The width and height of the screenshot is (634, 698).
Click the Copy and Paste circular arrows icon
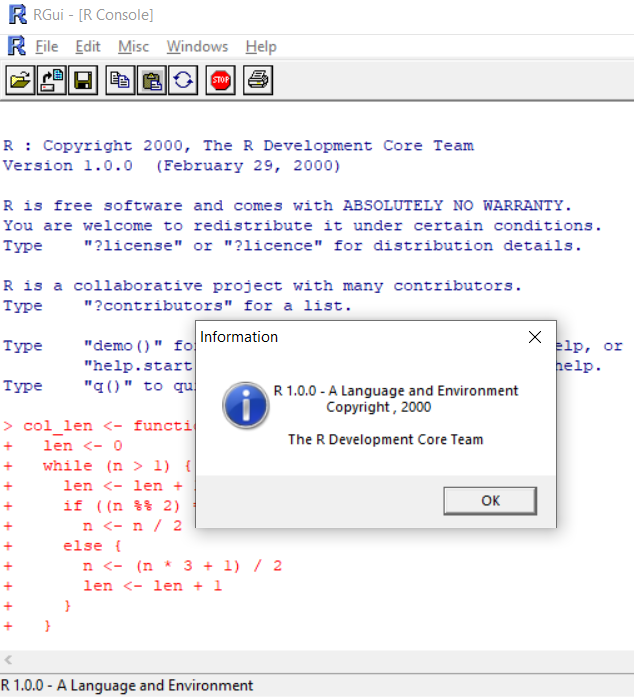click(x=183, y=81)
